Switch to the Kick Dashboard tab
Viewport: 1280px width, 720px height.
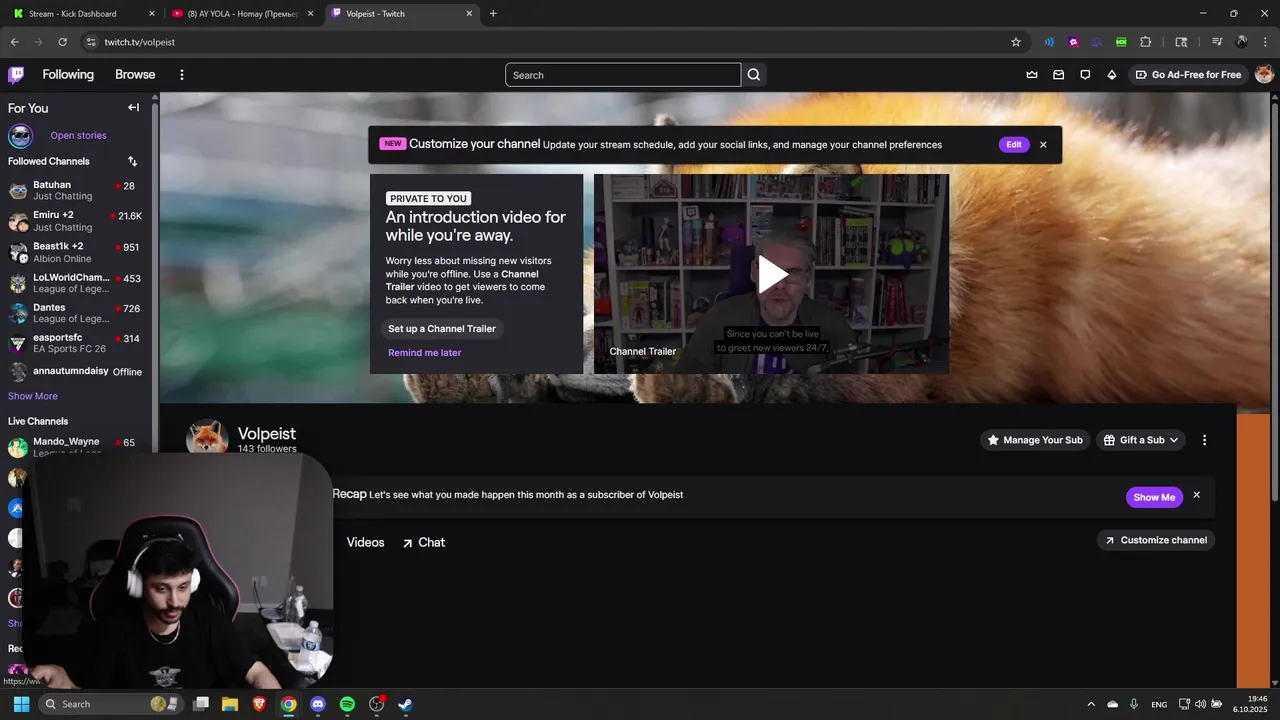[84, 14]
